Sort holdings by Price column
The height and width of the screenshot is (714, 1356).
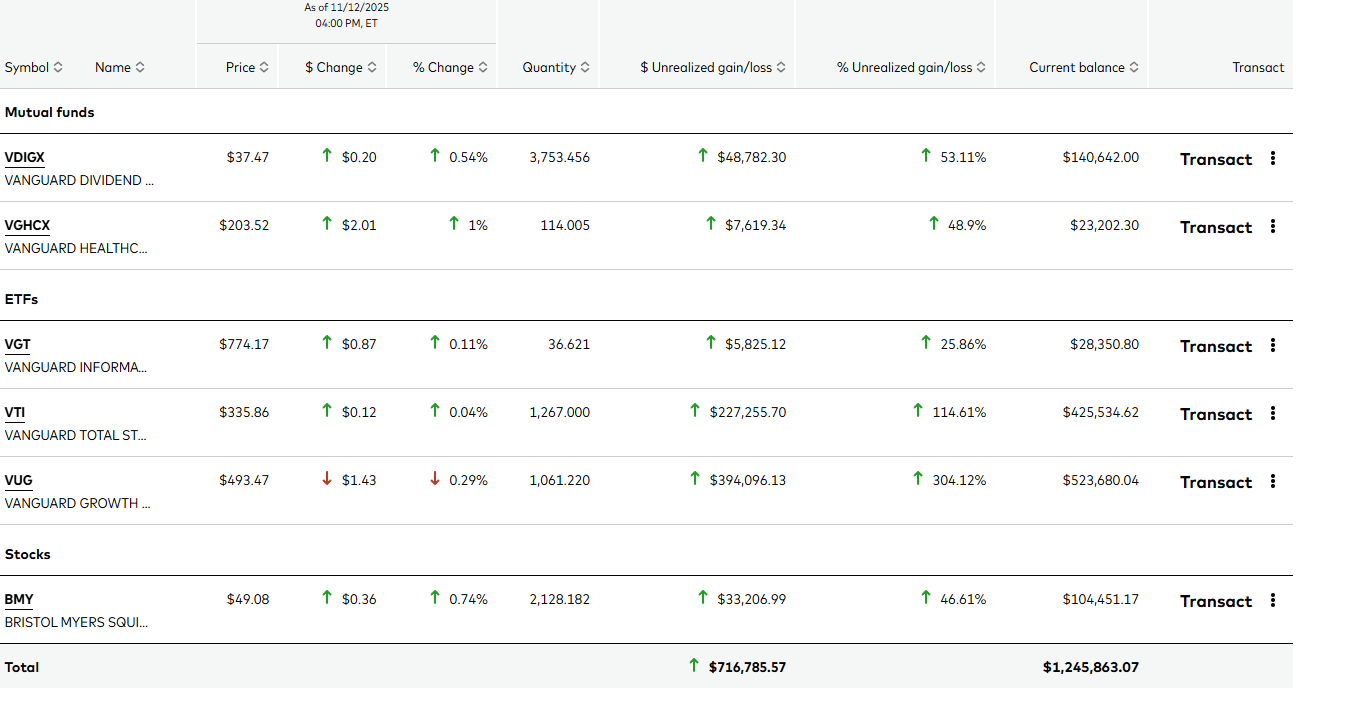247,67
